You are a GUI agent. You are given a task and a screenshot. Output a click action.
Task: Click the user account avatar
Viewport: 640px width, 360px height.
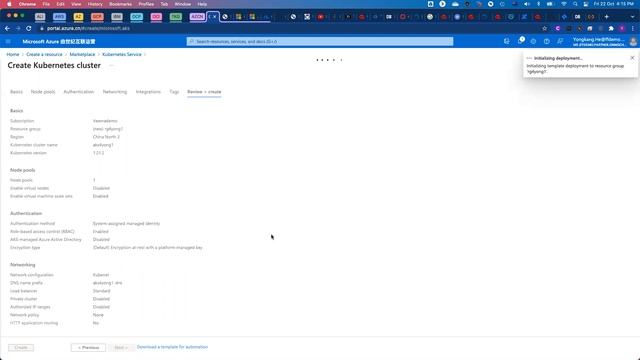[633, 42]
